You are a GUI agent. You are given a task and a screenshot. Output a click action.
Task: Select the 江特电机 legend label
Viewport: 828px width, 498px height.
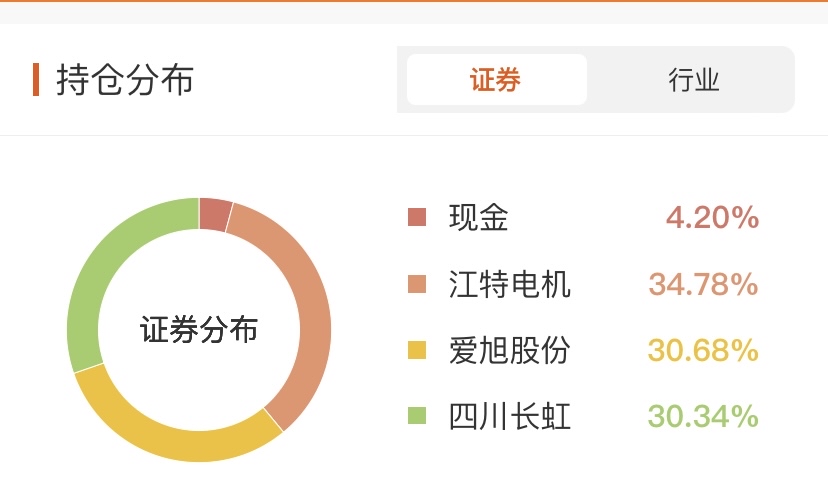coord(510,284)
